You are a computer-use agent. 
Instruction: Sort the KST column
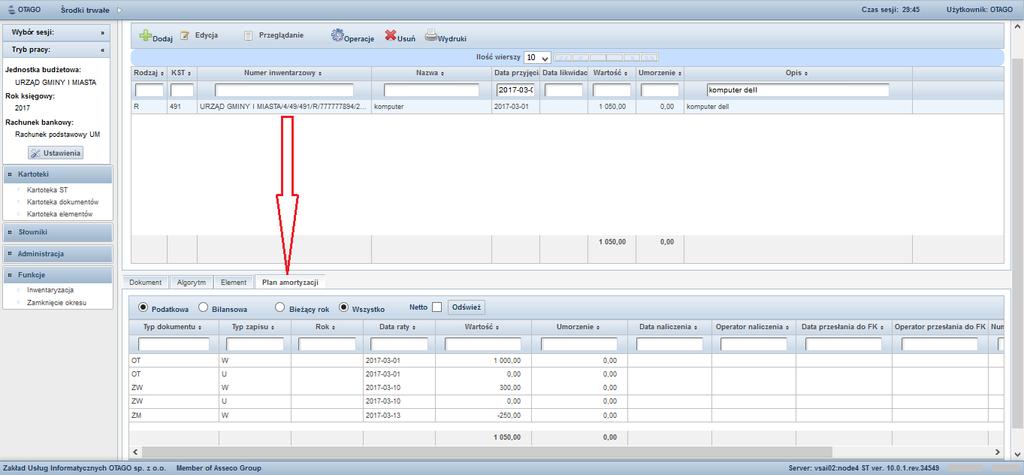pos(187,73)
